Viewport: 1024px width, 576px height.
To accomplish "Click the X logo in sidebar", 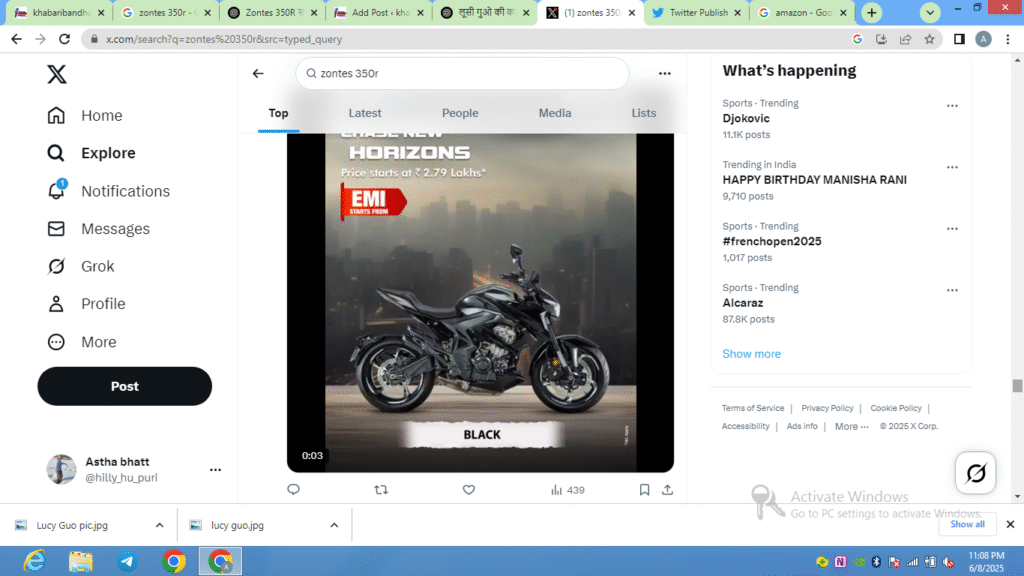I will 57,74.
